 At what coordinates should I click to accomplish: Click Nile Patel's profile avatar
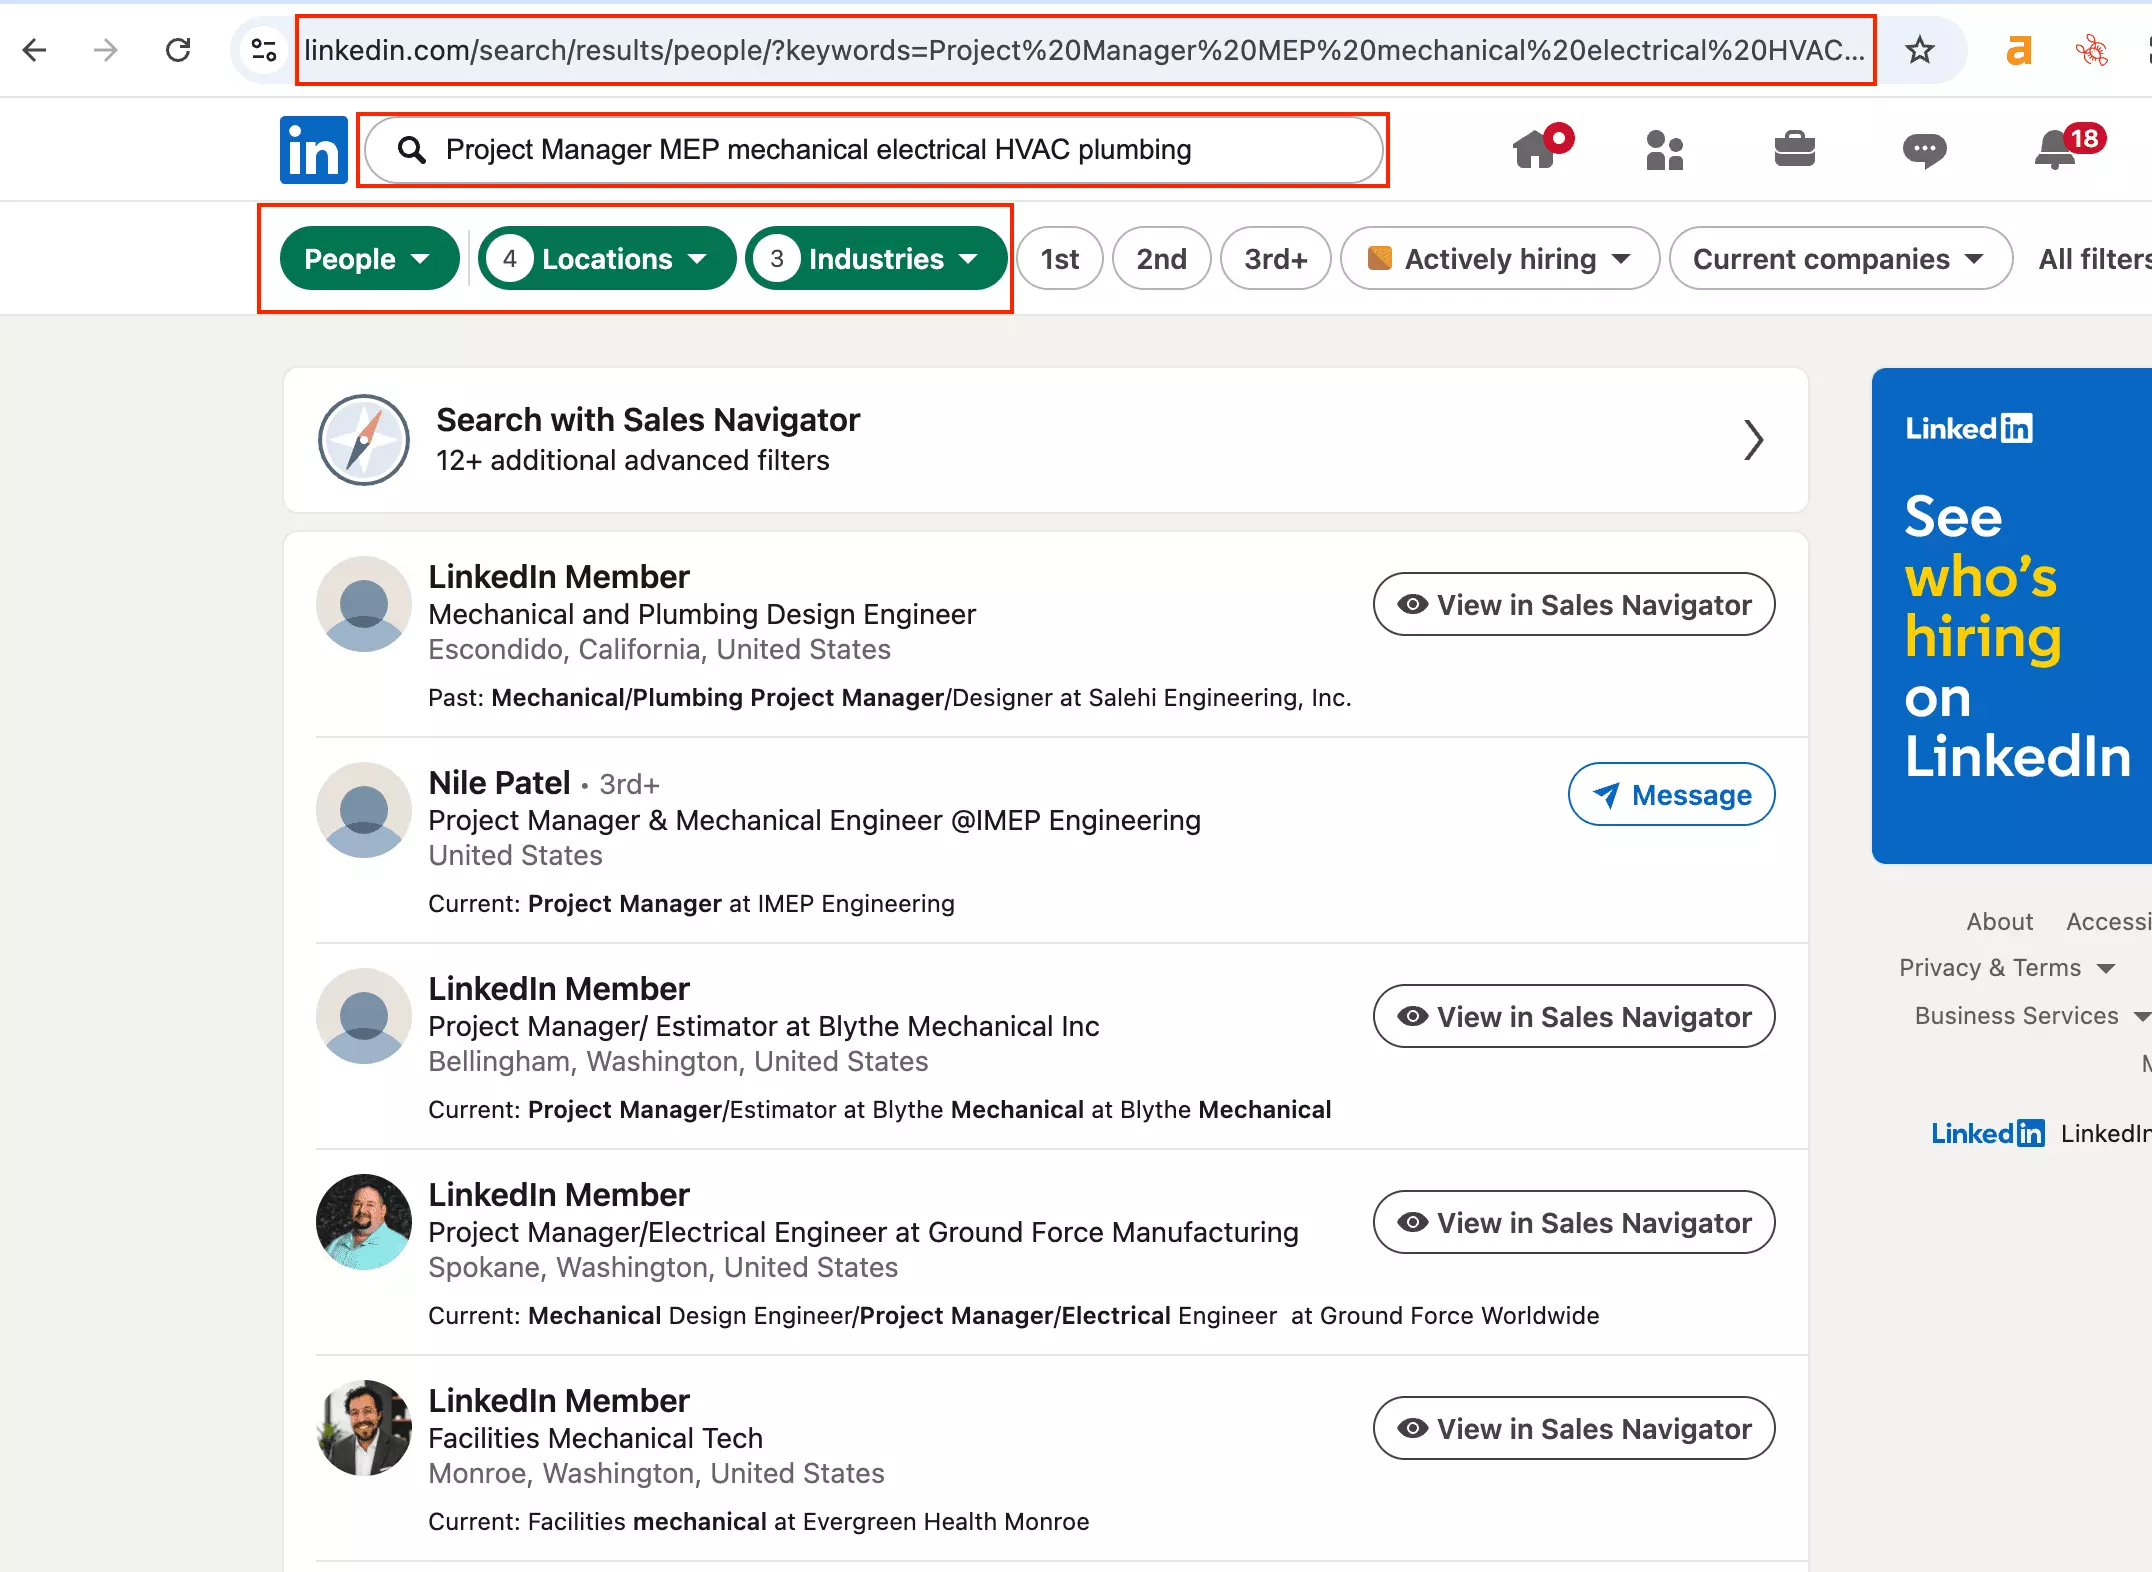tap(364, 810)
